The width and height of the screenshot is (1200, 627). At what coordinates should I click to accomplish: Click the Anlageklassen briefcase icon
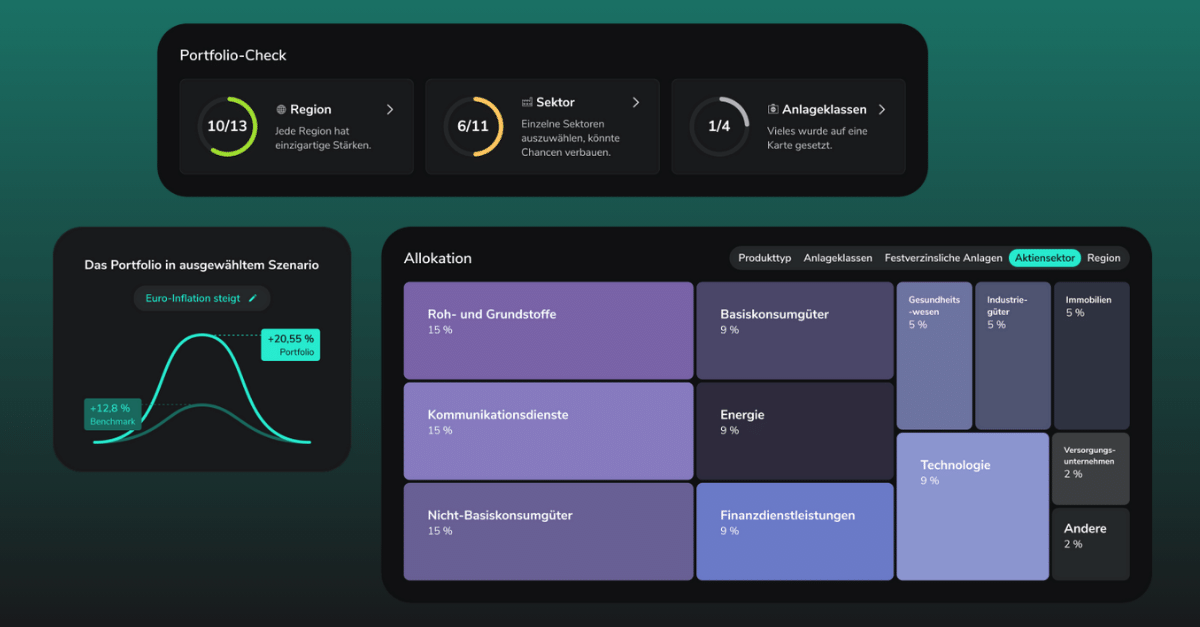click(773, 108)
